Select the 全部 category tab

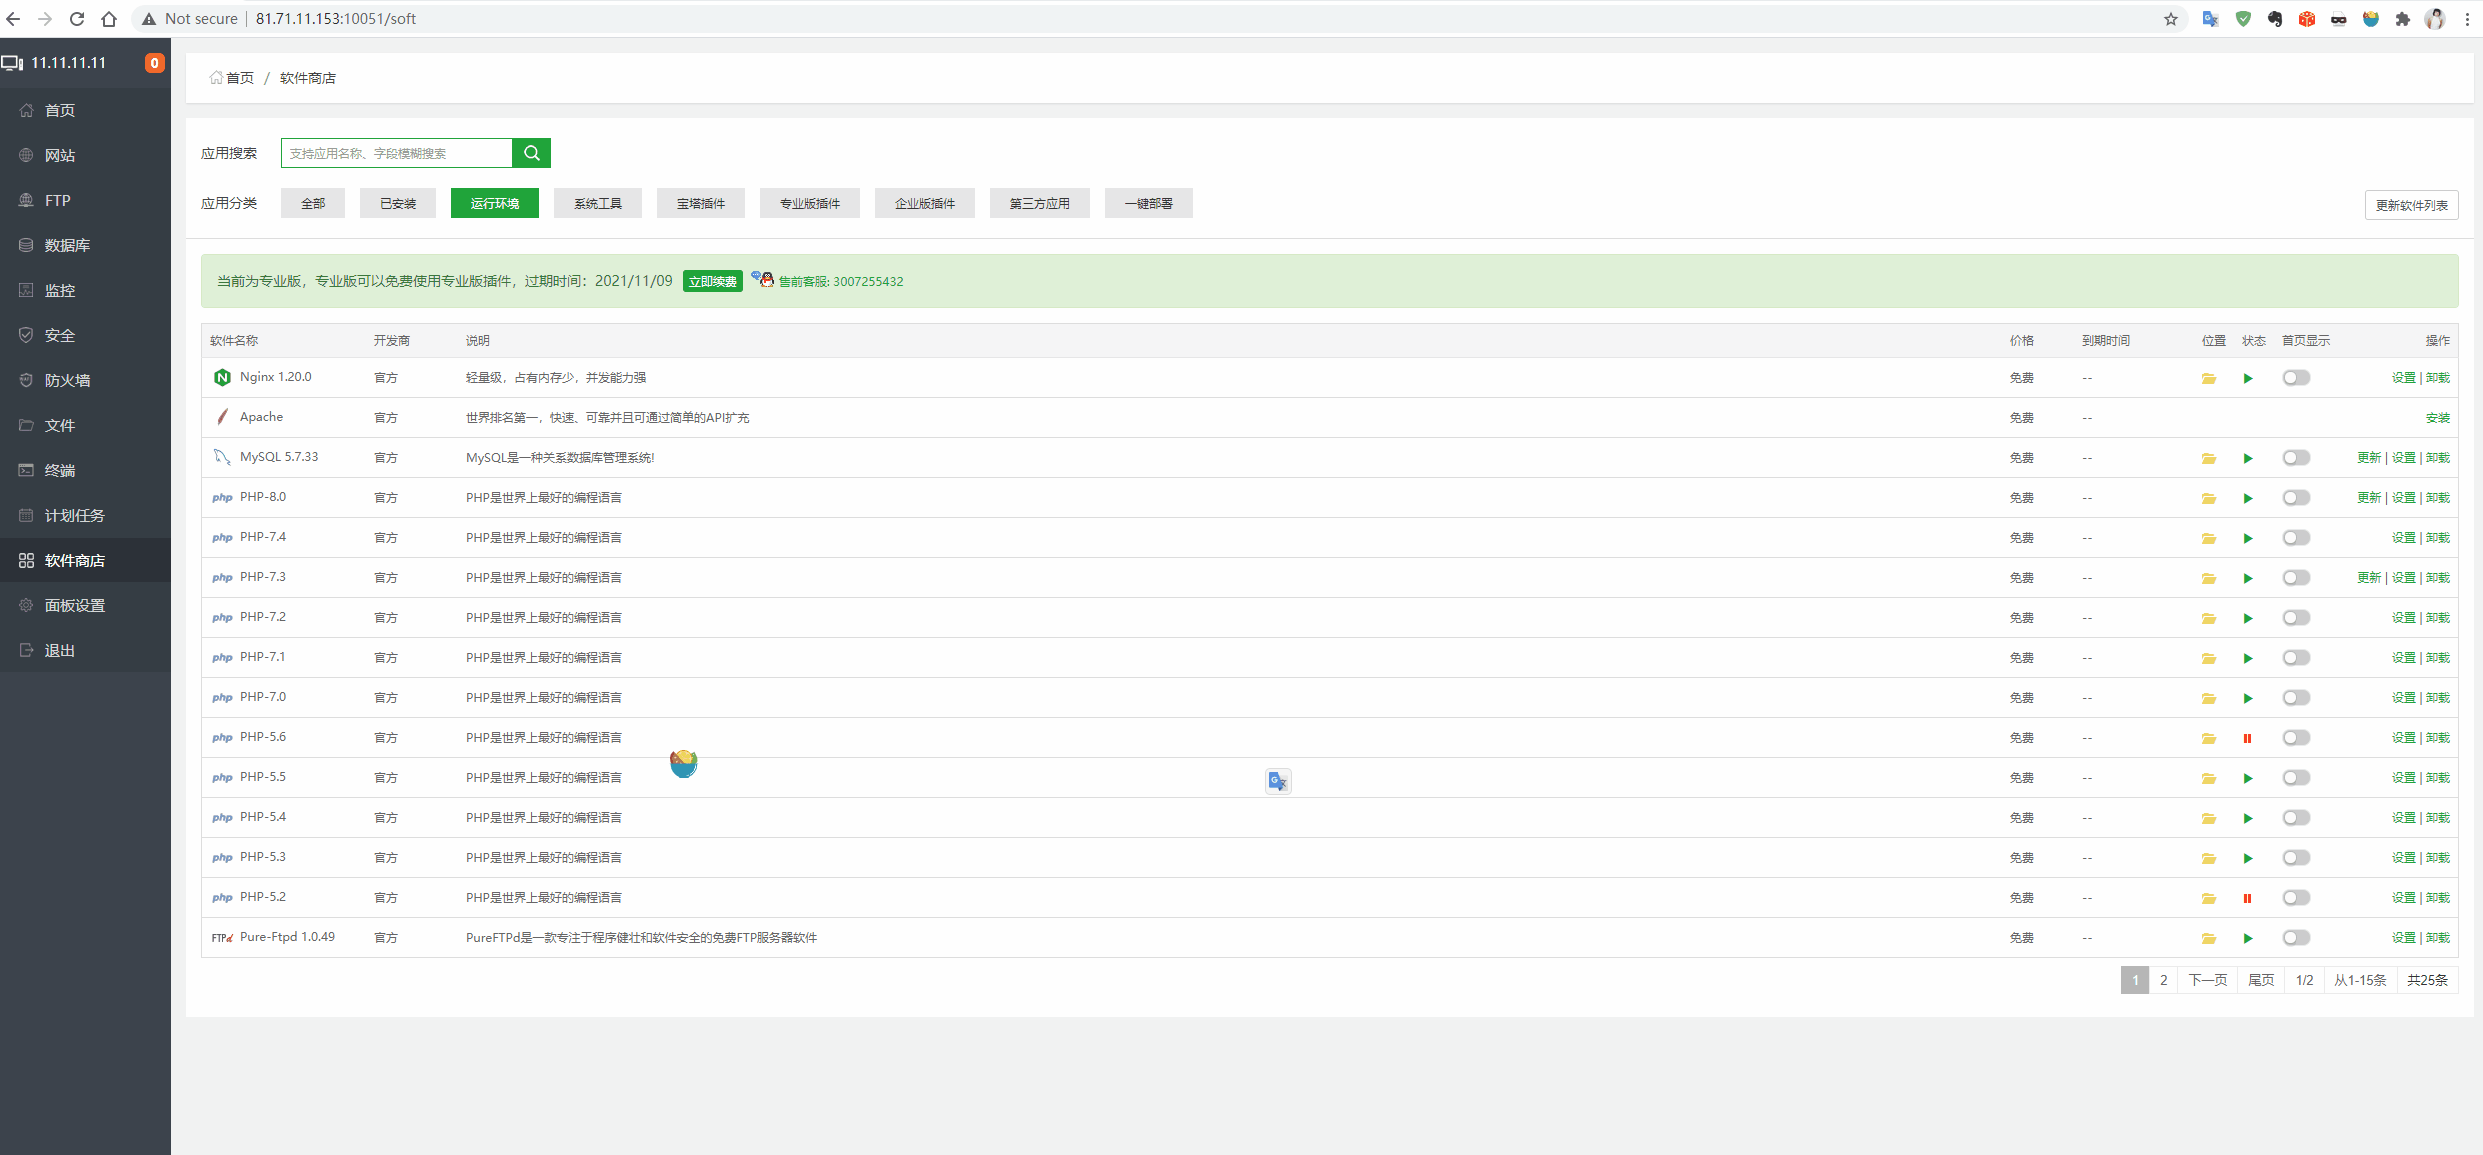[313, 203]
